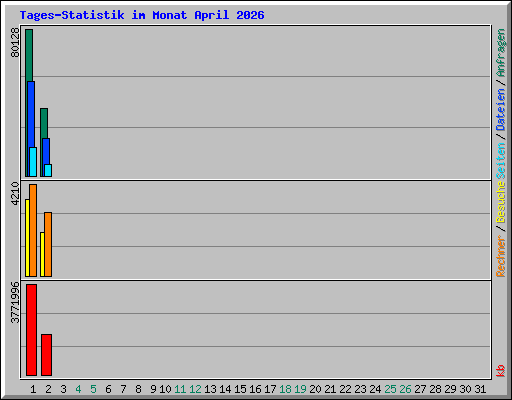Click the bottom axis value 3771996
This screenshot has height=400, width=512.
15,303
